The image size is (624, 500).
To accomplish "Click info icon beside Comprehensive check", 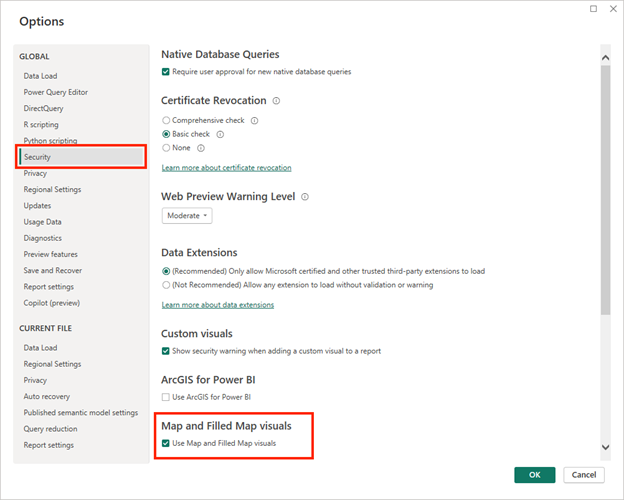I will pyautogui.click(x=254, y=121).
